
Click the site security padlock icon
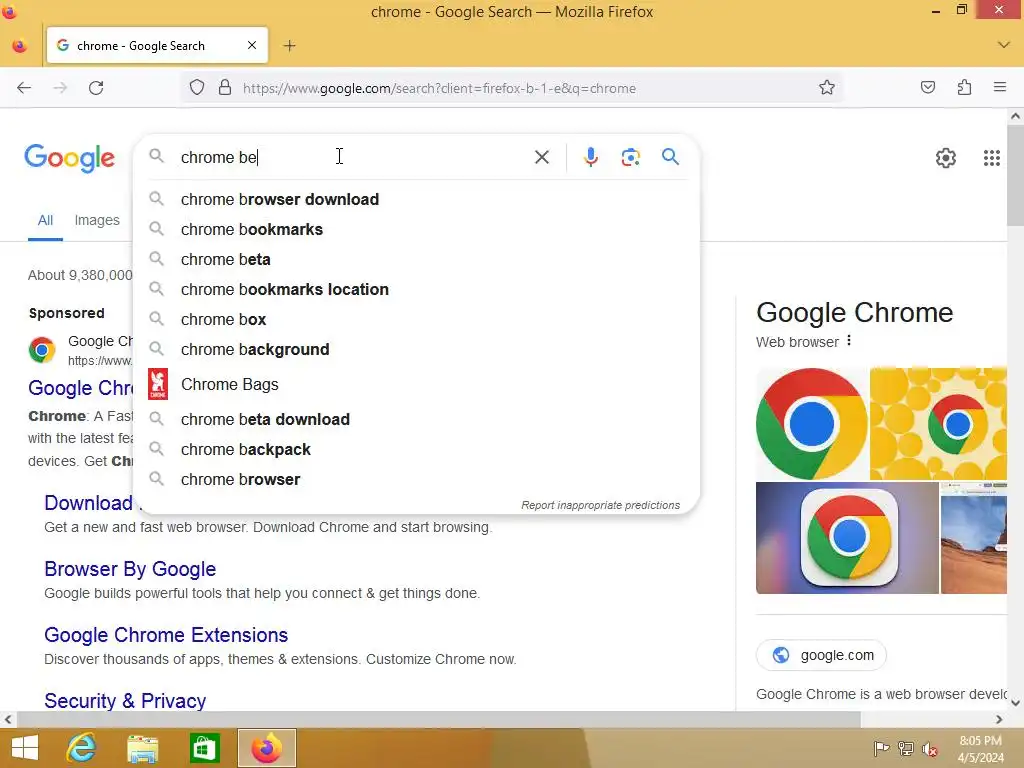225,88
